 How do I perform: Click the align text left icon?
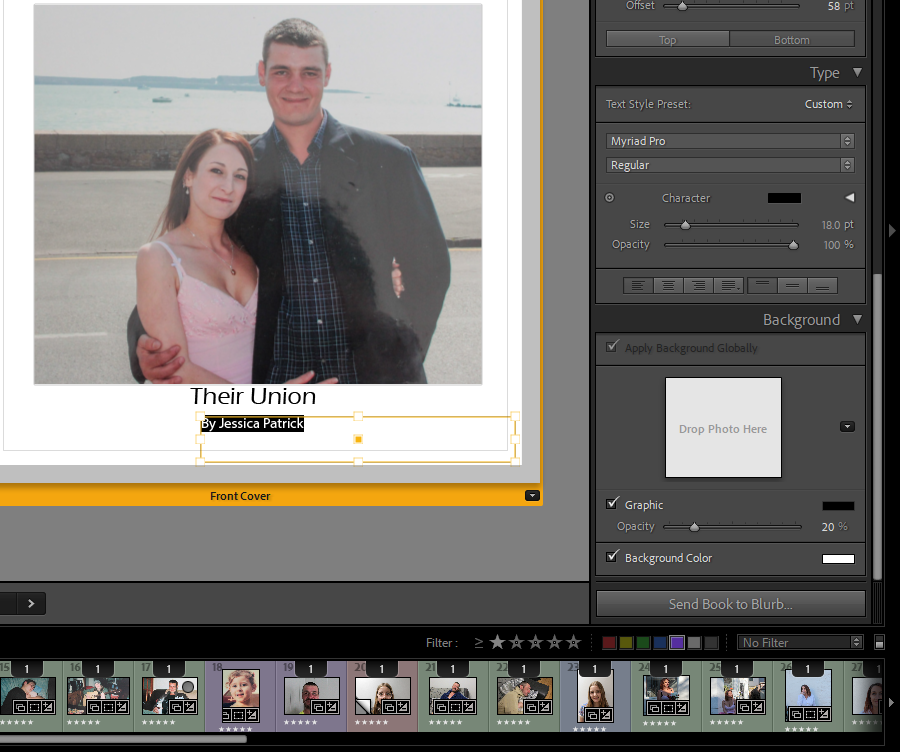coord(638,286)
